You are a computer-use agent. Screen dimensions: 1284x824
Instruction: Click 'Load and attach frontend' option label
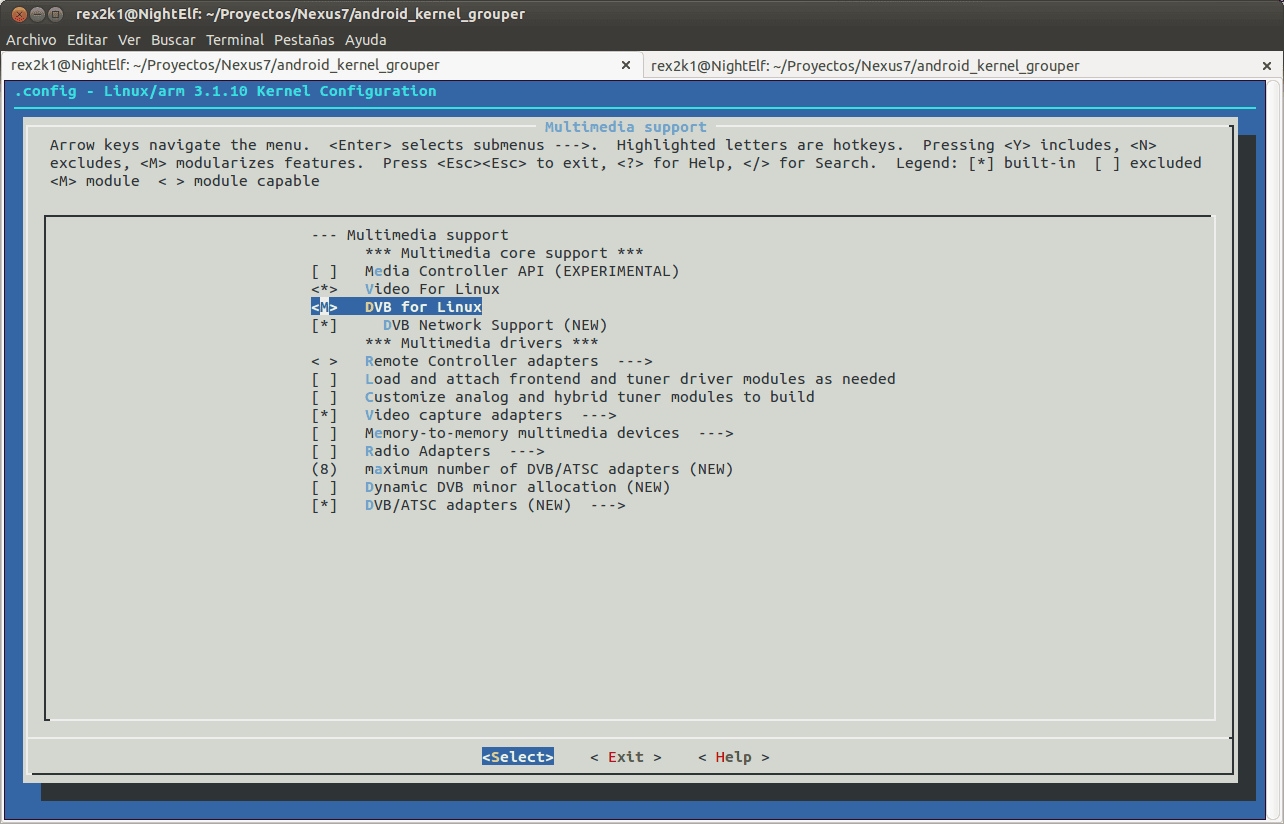tap(630, 379)
